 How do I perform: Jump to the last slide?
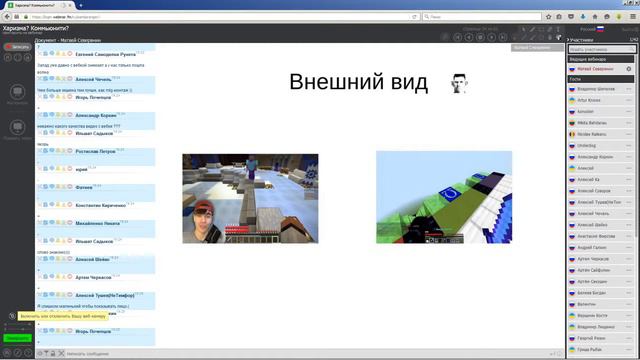[x=503, y=37]
